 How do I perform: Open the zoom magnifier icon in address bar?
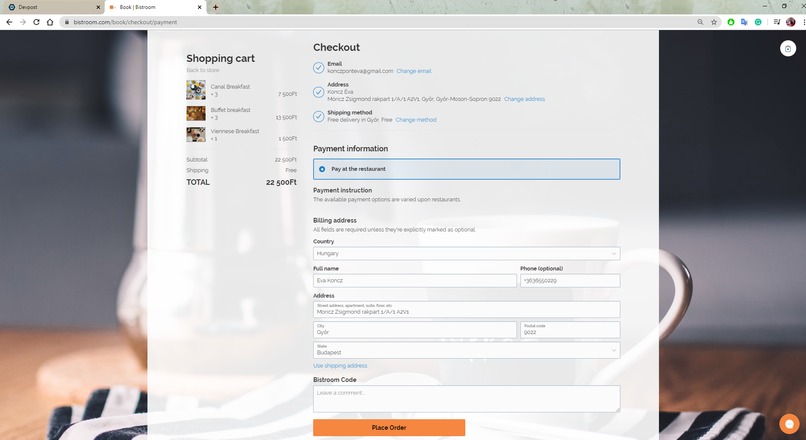(x=700, y=22)
